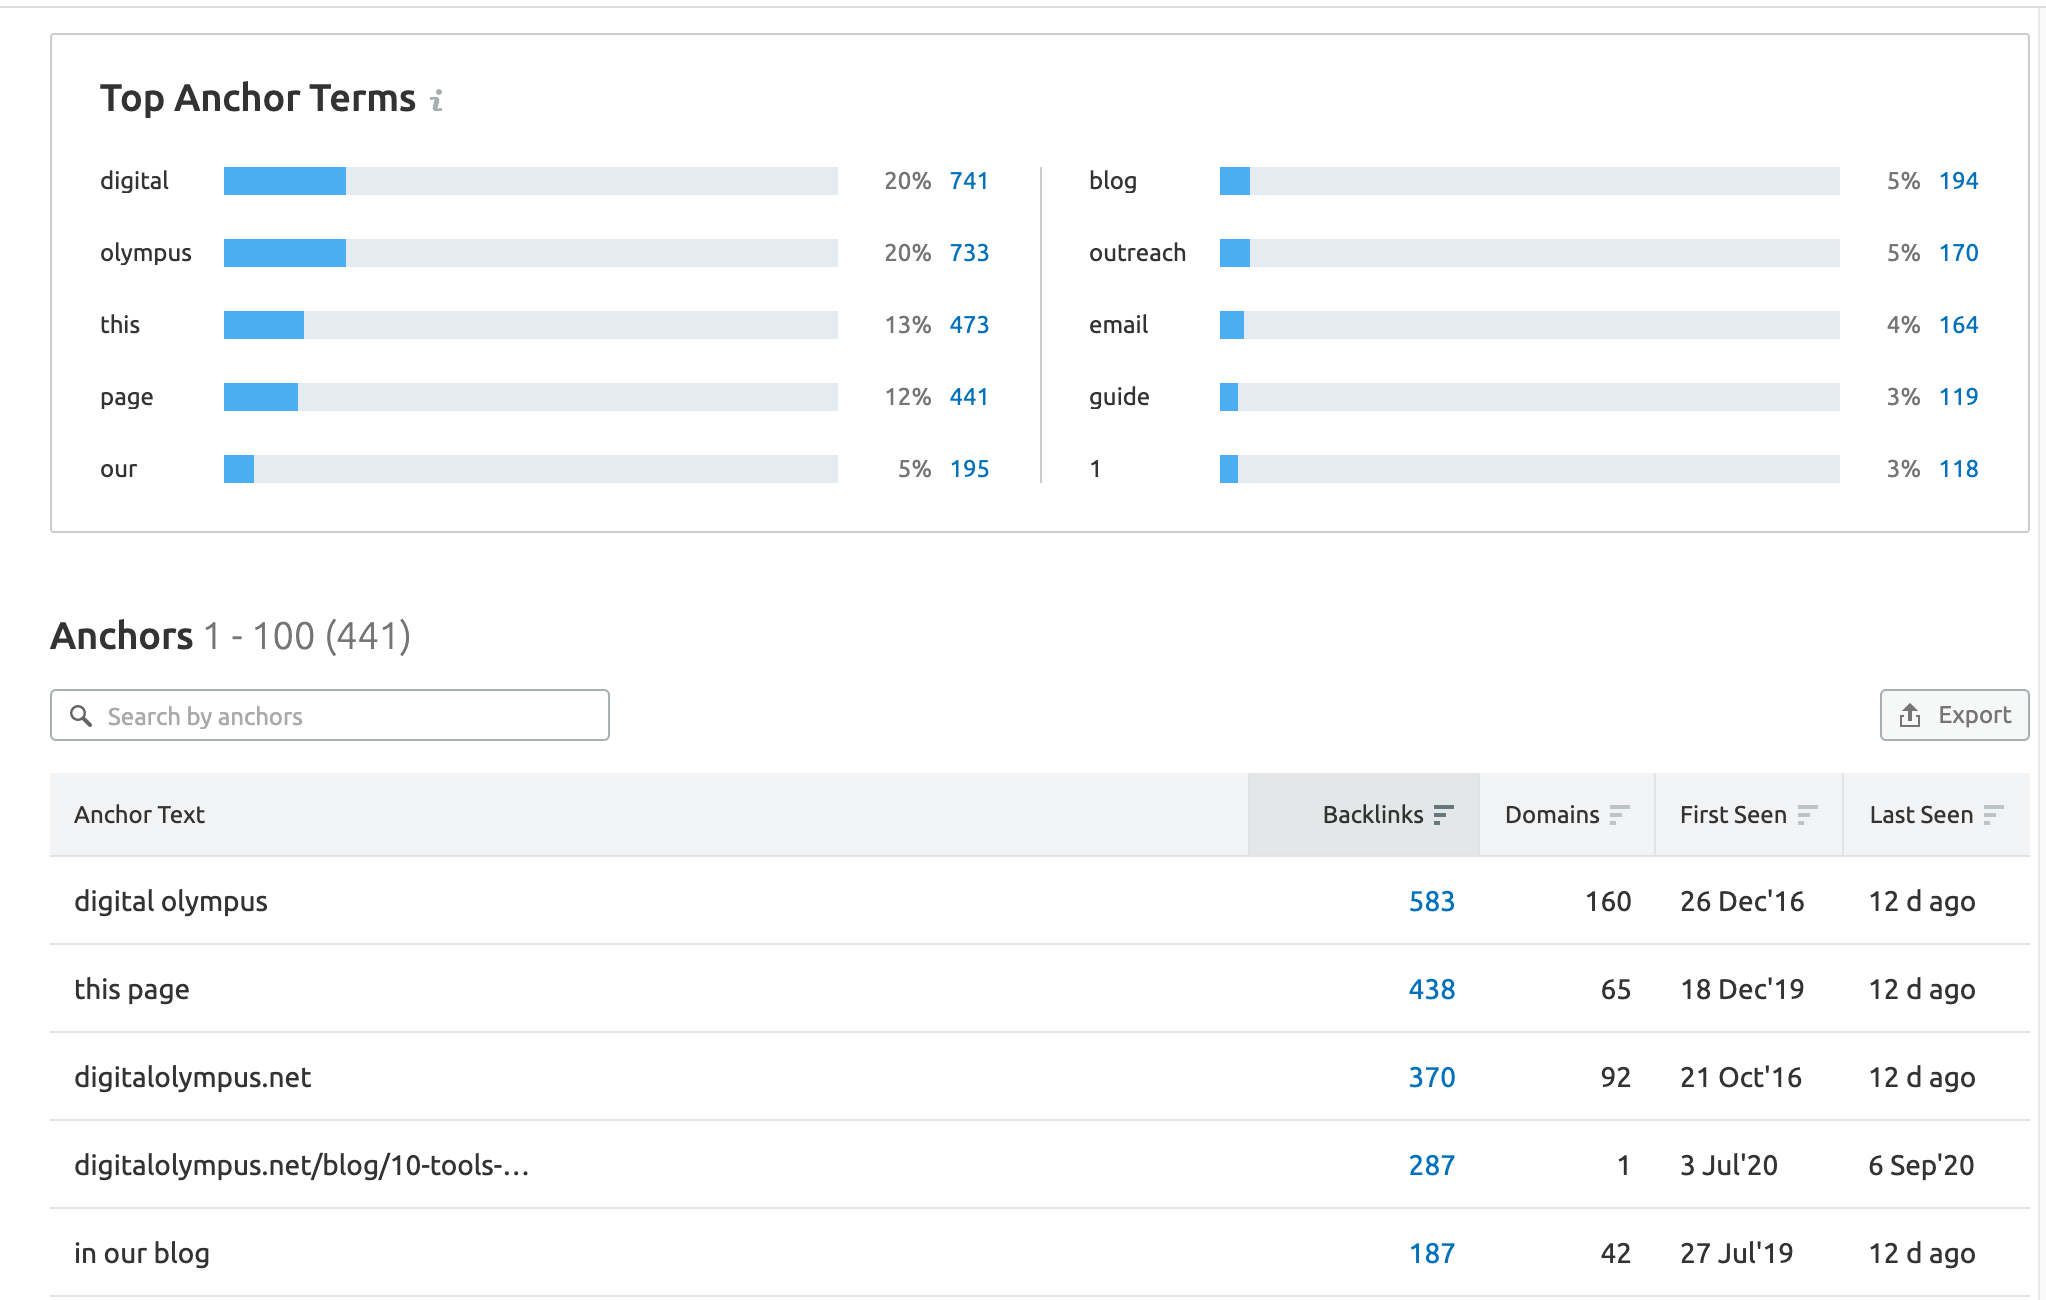Click the 'this page' anchor text
The height and width of the screenshot is (1300, 2046).
tap(132, 989)
